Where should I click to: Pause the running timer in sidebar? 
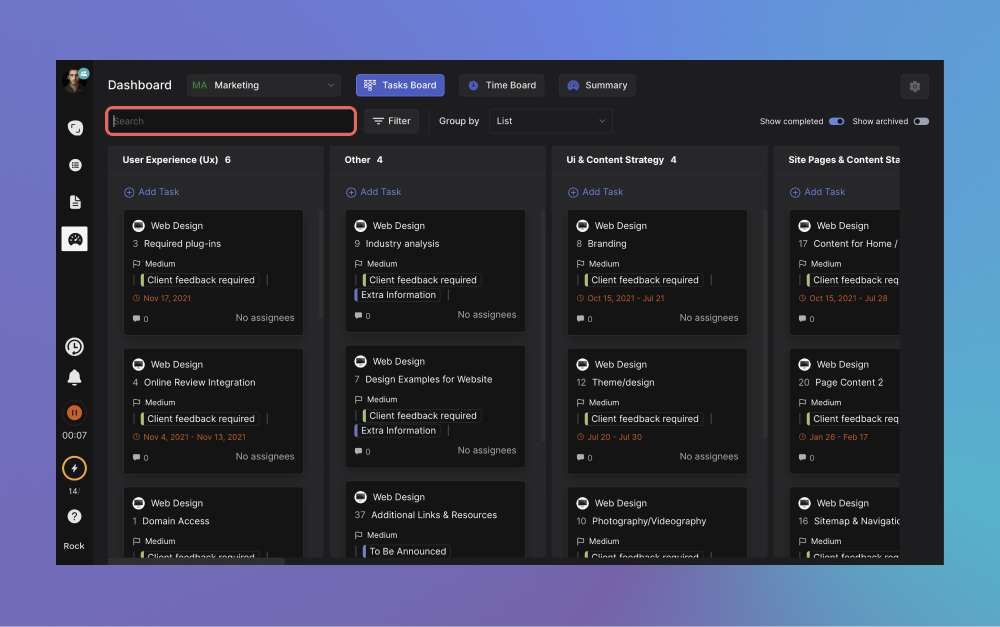point(74,412)
